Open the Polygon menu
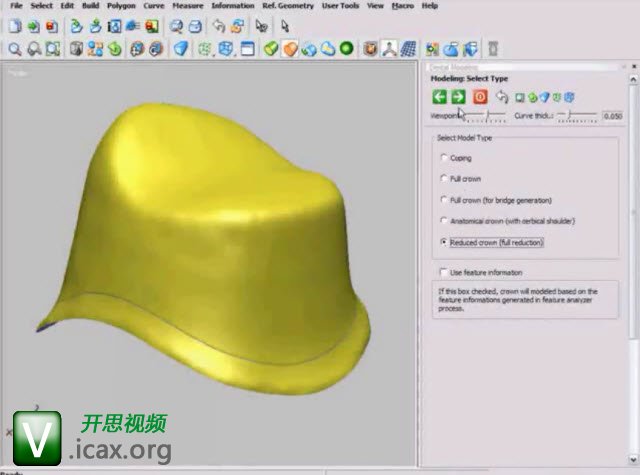Image resolution: width=640 pixels, height=475 pixels. pyautogui.click(x=121, y=6)
